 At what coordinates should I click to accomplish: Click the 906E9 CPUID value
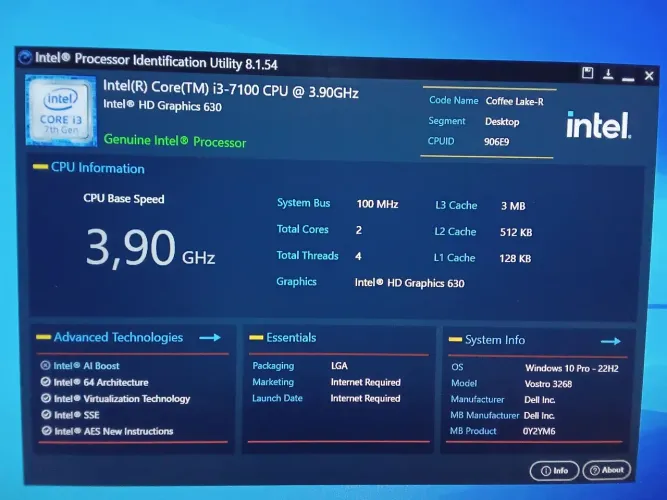pyautogui.click(x=496, y=142)
